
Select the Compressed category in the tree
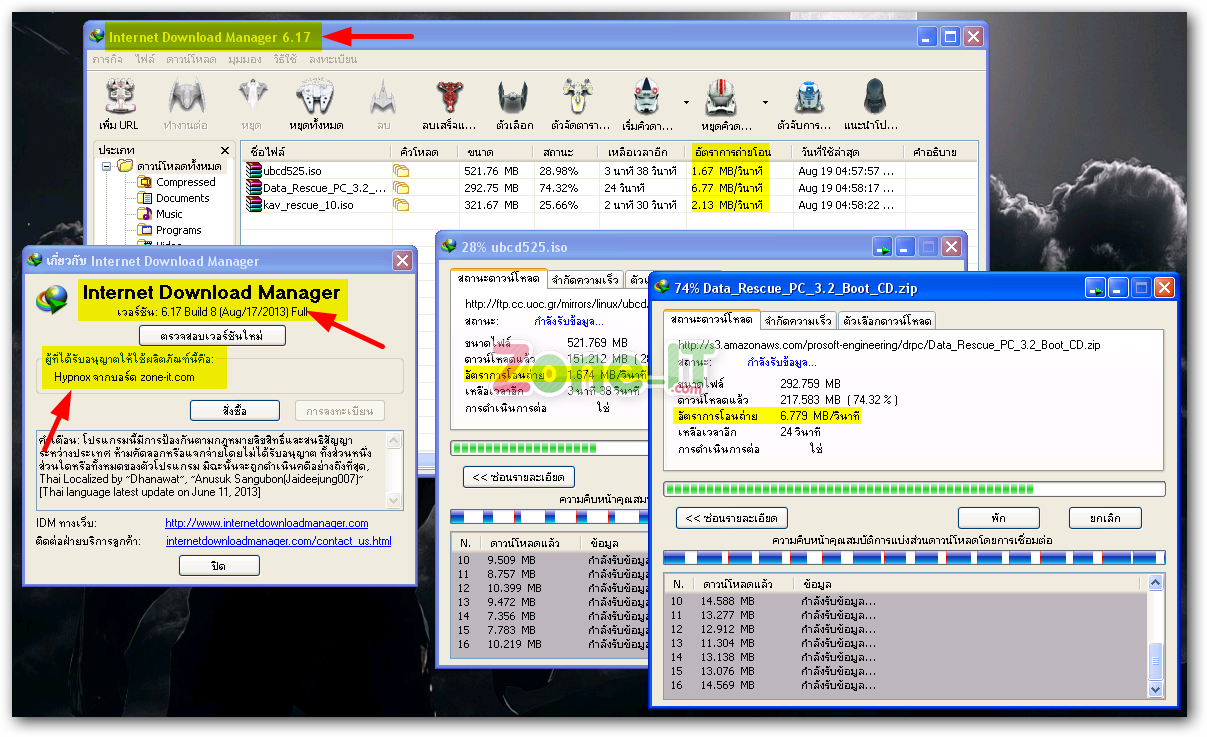[x=185, y=182]
